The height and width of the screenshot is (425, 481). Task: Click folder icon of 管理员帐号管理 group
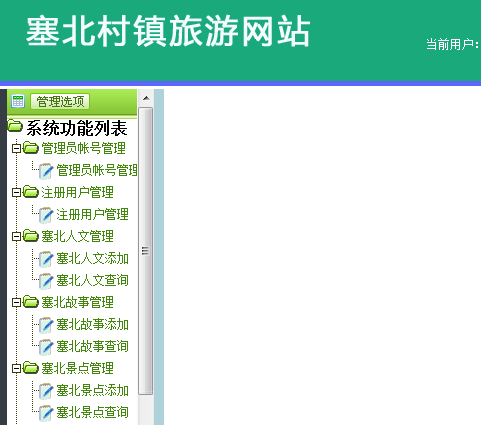pyautogui.click(x=31, y=147)
